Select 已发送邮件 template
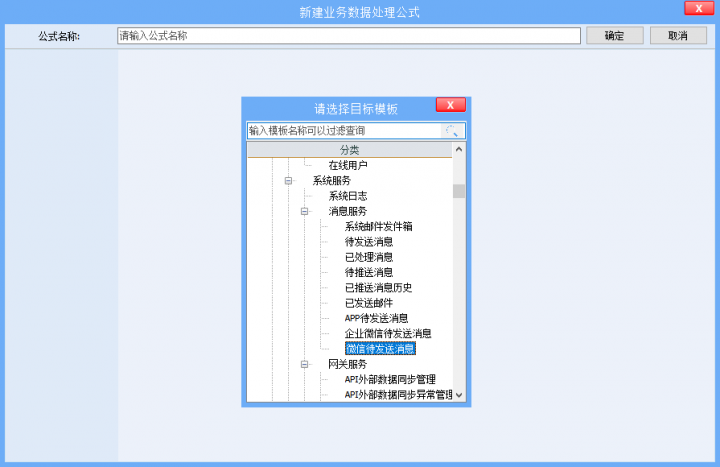Viewport: 720px width, 467px height. [x=369, y=303]
